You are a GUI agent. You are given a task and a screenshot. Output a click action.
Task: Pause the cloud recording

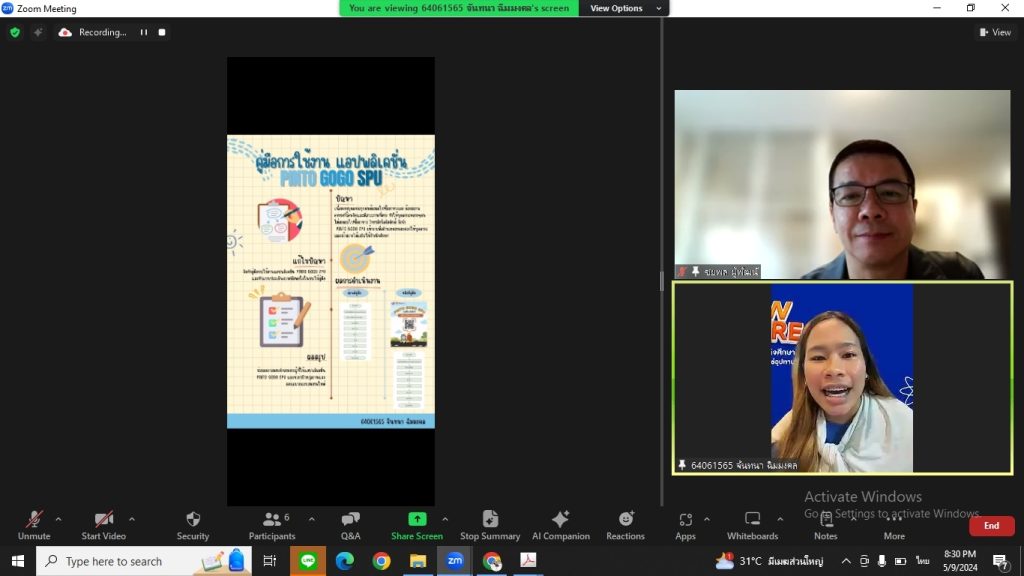(x=144, y=32)
